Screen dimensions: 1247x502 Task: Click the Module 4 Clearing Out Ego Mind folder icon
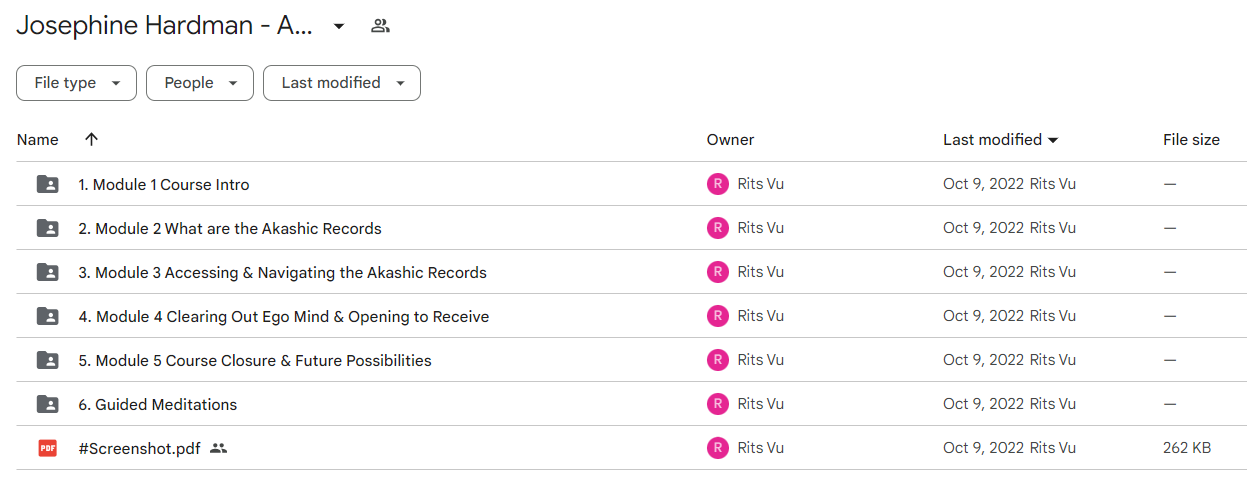[47, 316]
